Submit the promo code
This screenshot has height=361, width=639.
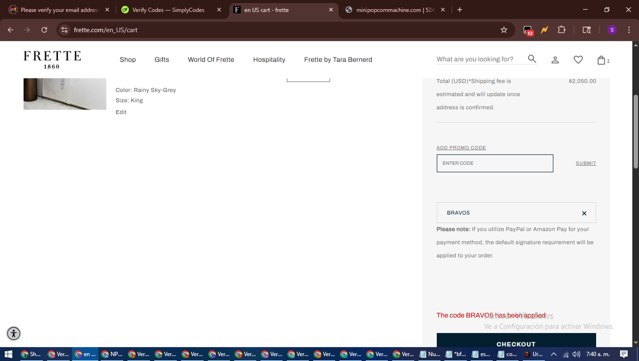coord(586,163)
